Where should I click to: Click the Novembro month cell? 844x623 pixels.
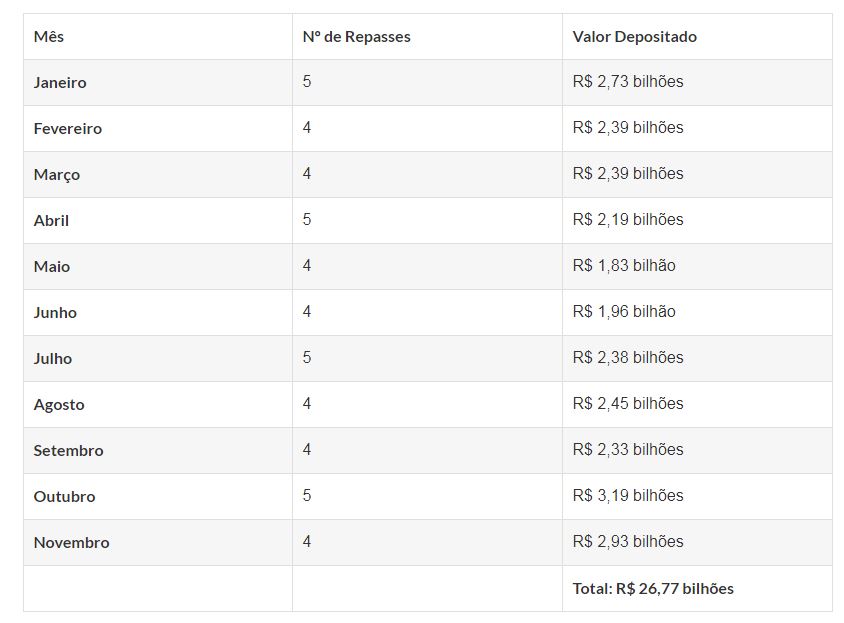tap(71, 543)
